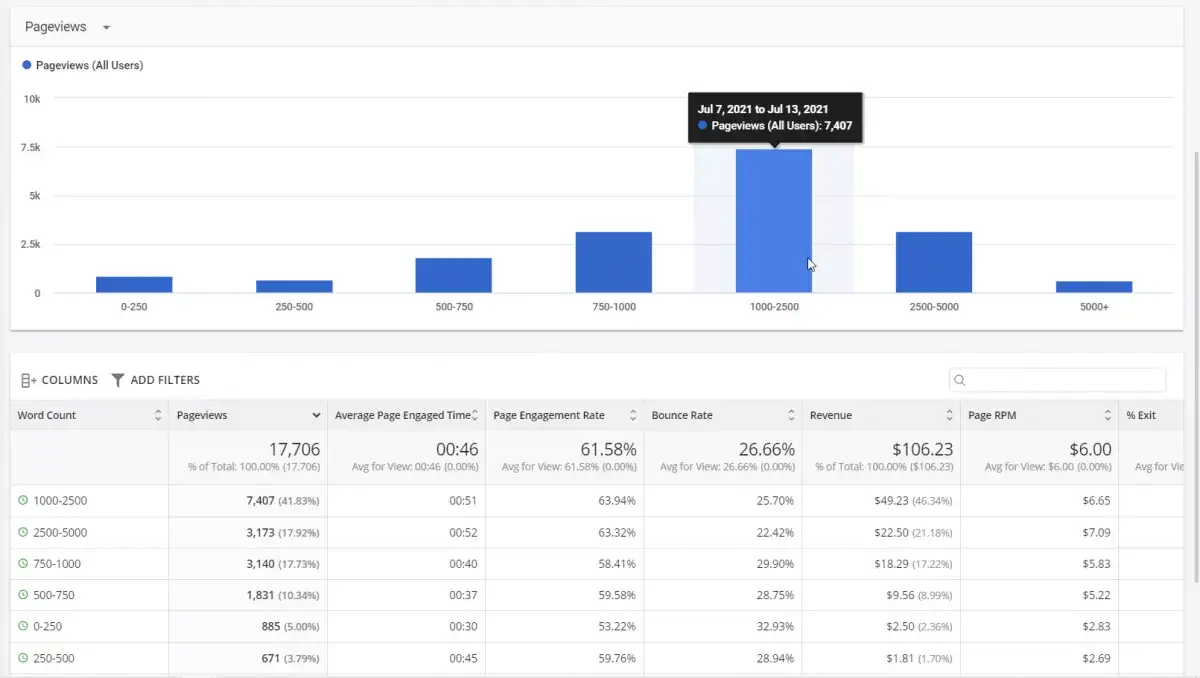Click the filter funnel icon

click(x=118, y=380)
